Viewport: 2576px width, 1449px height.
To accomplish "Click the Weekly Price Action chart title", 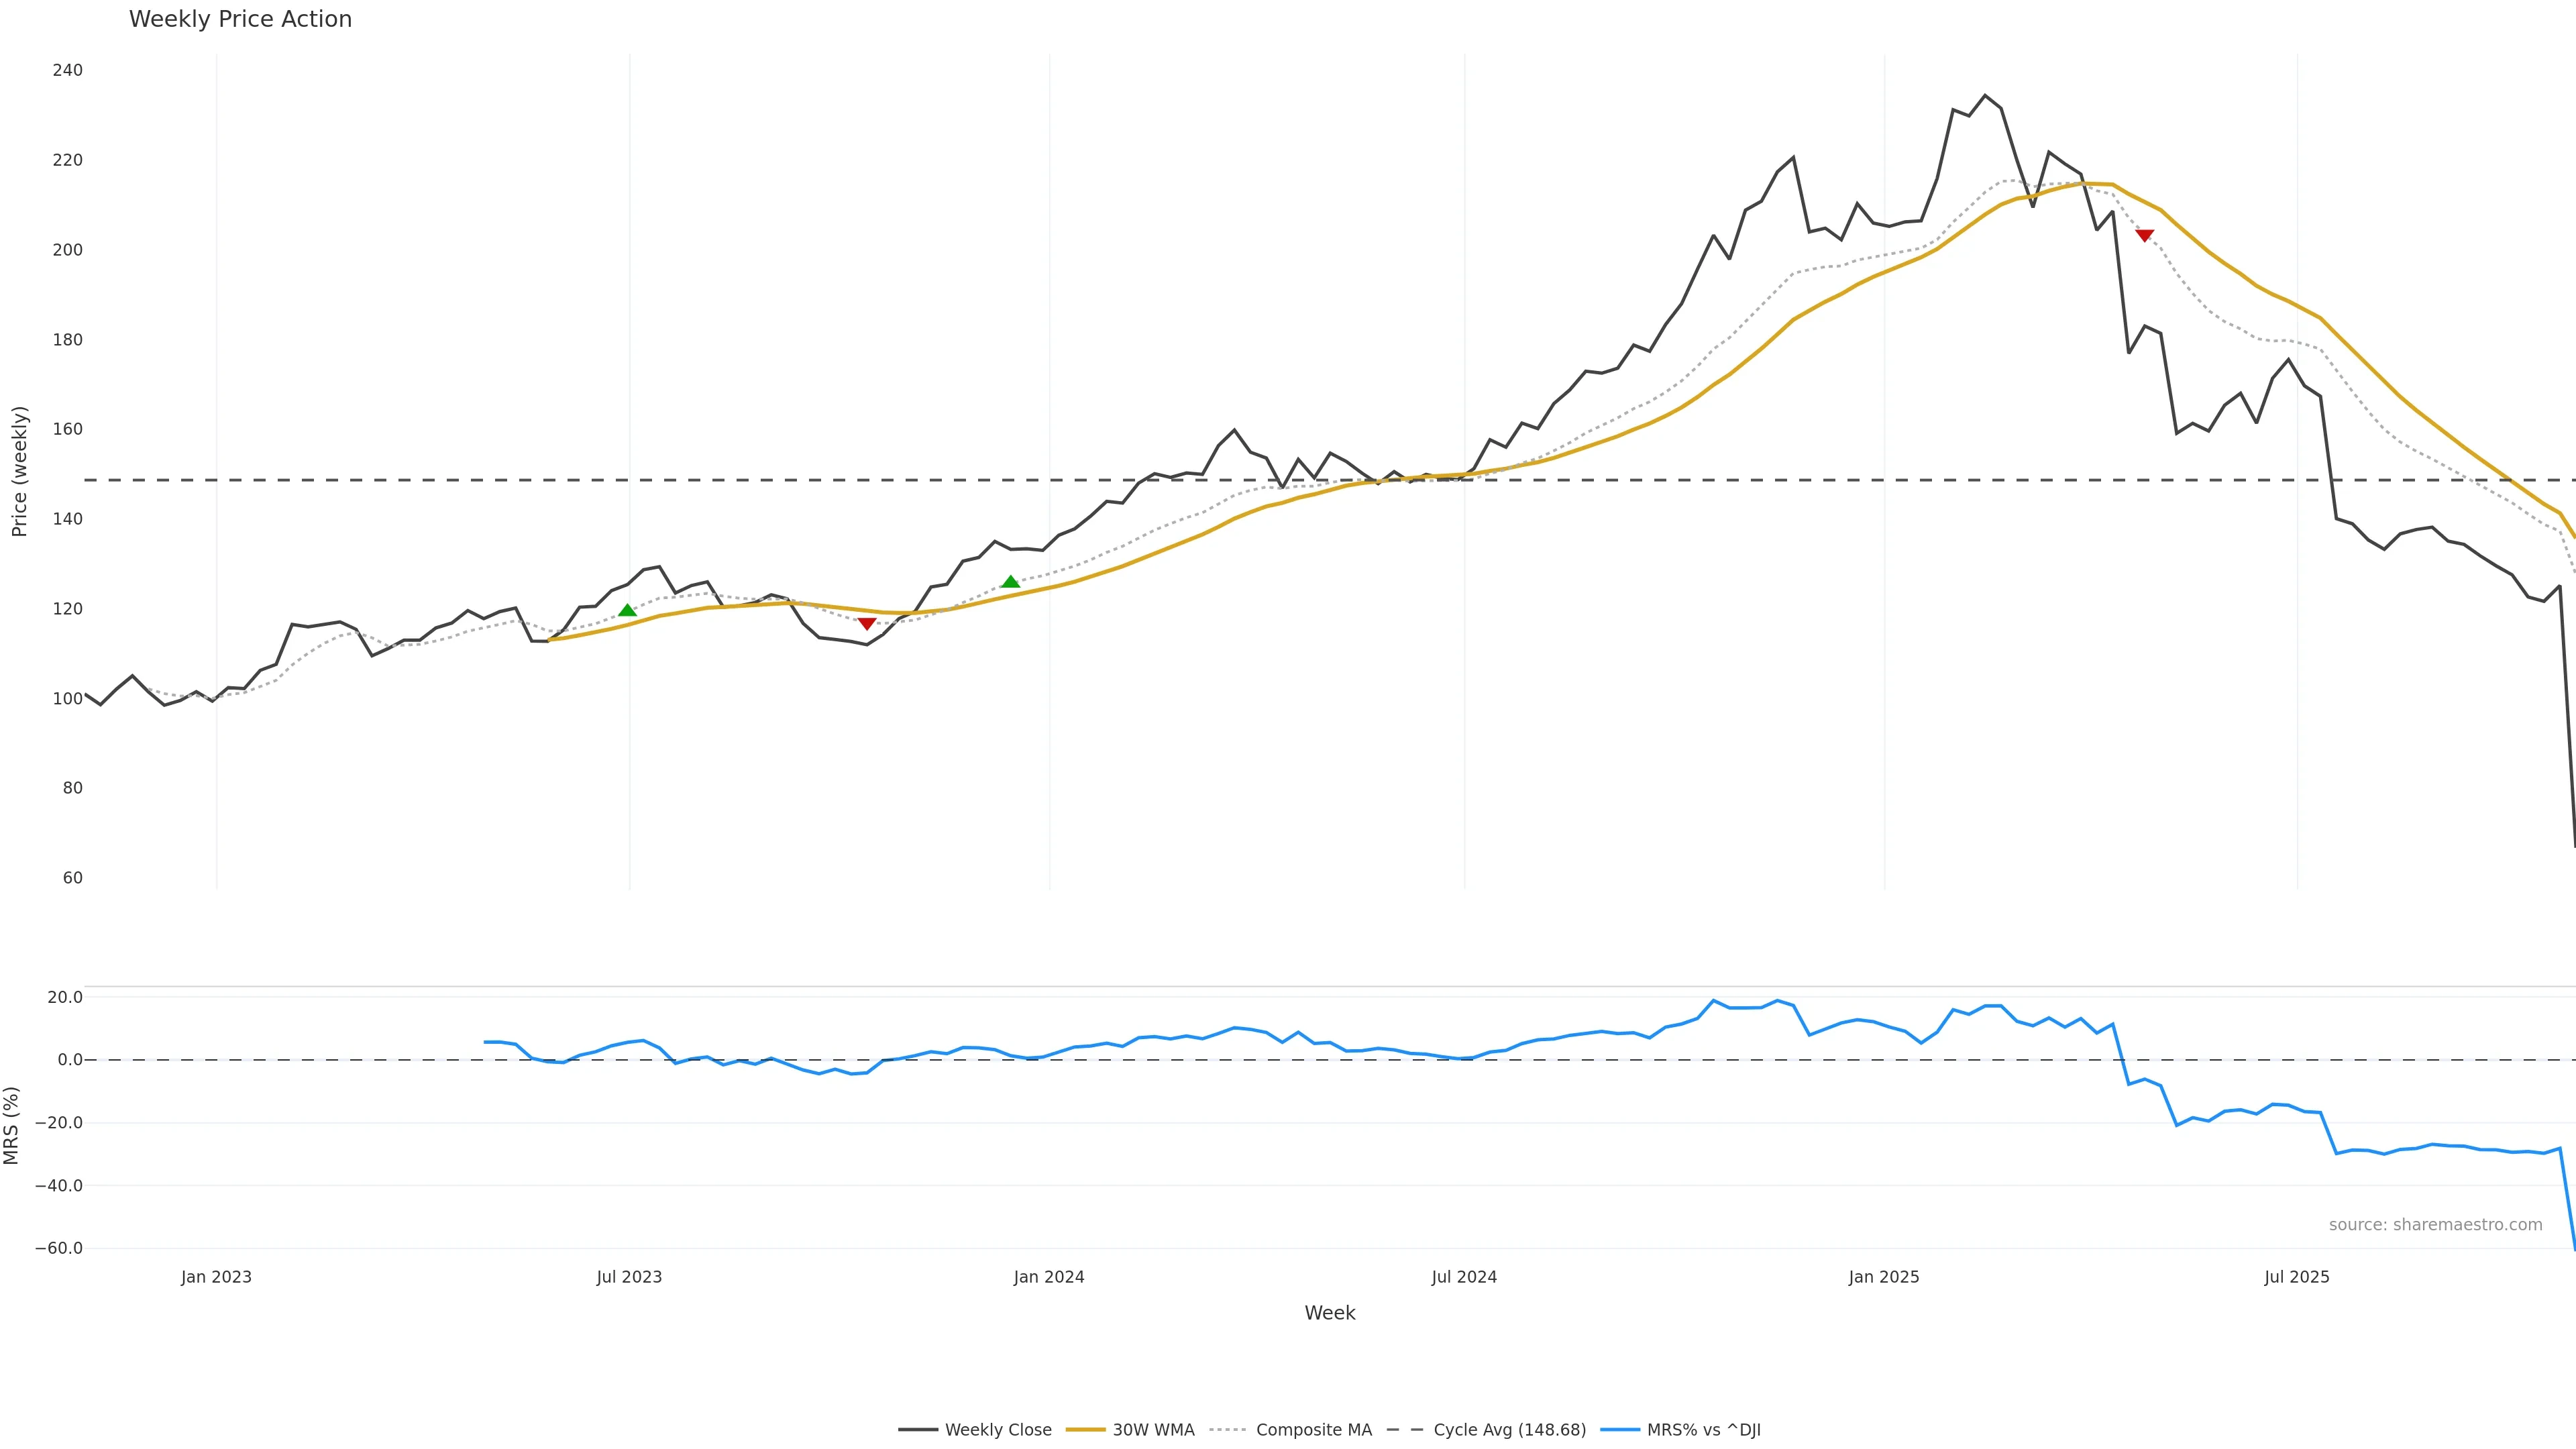I will pos(240,19).
